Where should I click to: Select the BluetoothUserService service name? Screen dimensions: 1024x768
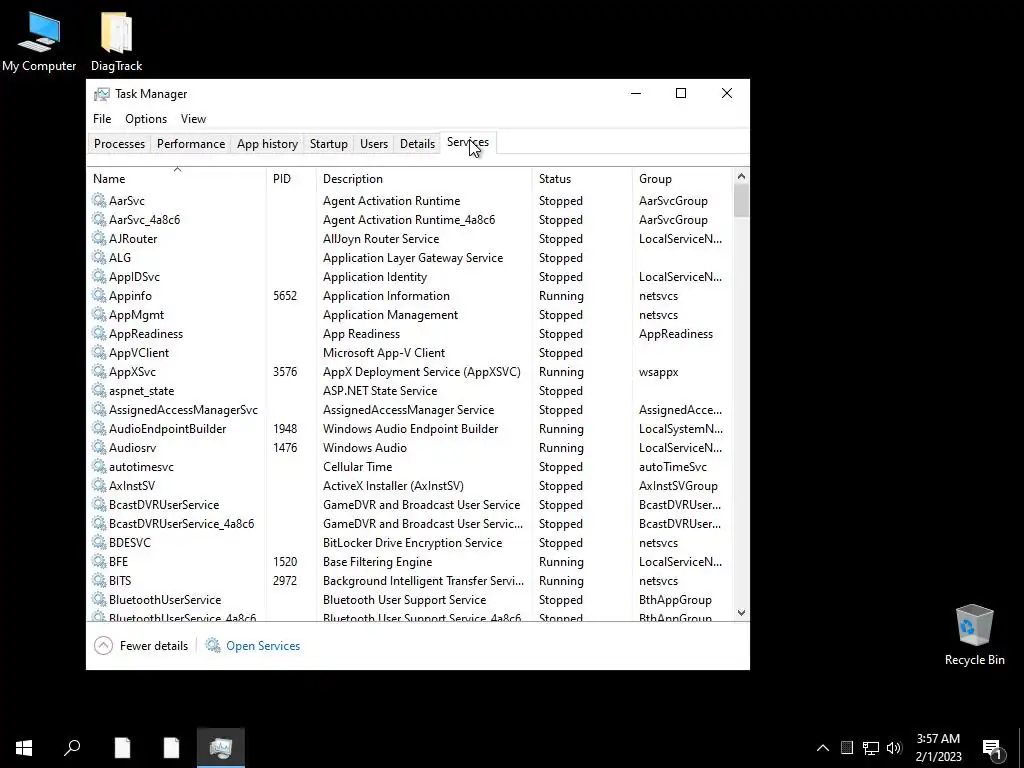point(165,600)
